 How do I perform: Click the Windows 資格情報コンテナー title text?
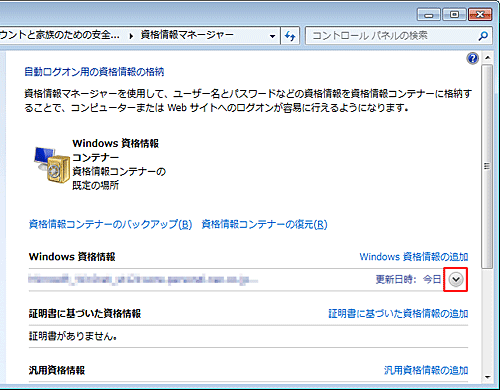pyautogui.click(x=116, y=150)
